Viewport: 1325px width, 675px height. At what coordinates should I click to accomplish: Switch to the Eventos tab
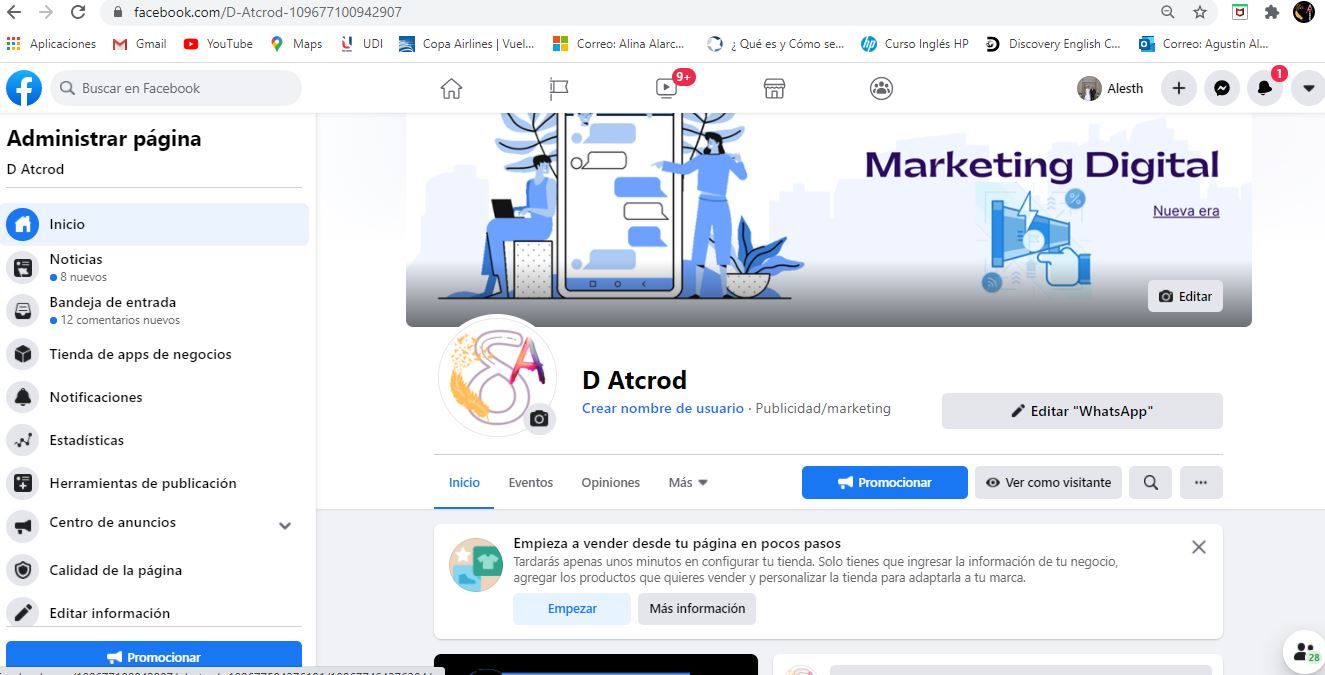tap(530, 482)
